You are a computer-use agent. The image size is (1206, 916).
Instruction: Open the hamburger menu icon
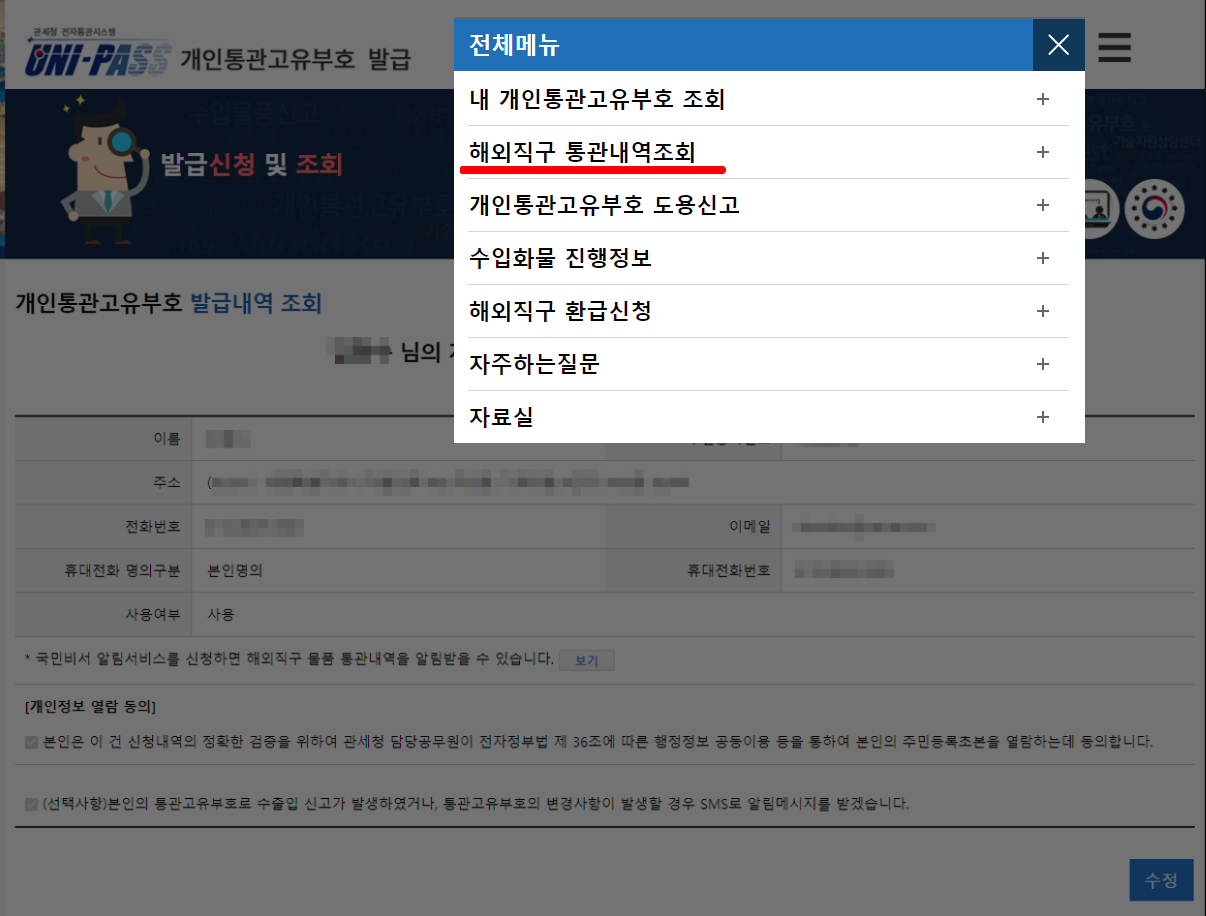[x=1114, y=47]
